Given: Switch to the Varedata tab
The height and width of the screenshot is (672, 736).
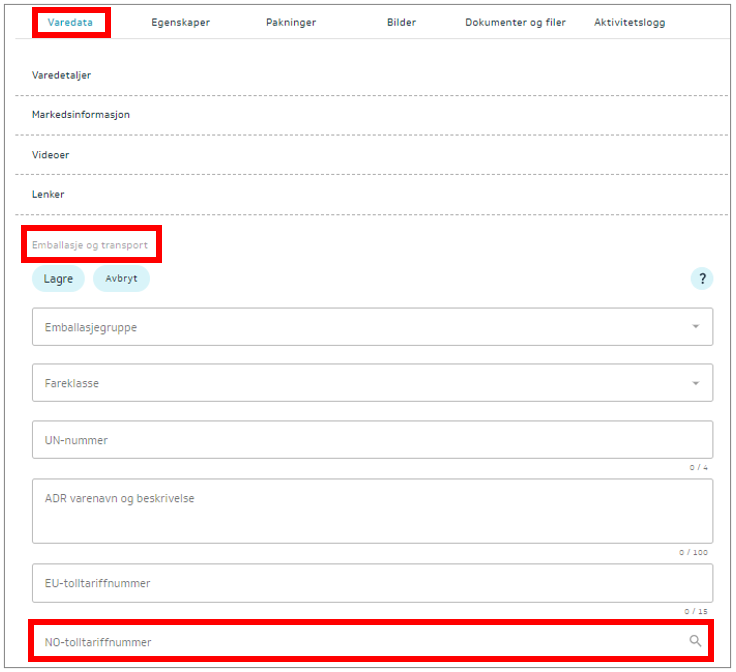Looking at the screenshot, I should 70,22.
